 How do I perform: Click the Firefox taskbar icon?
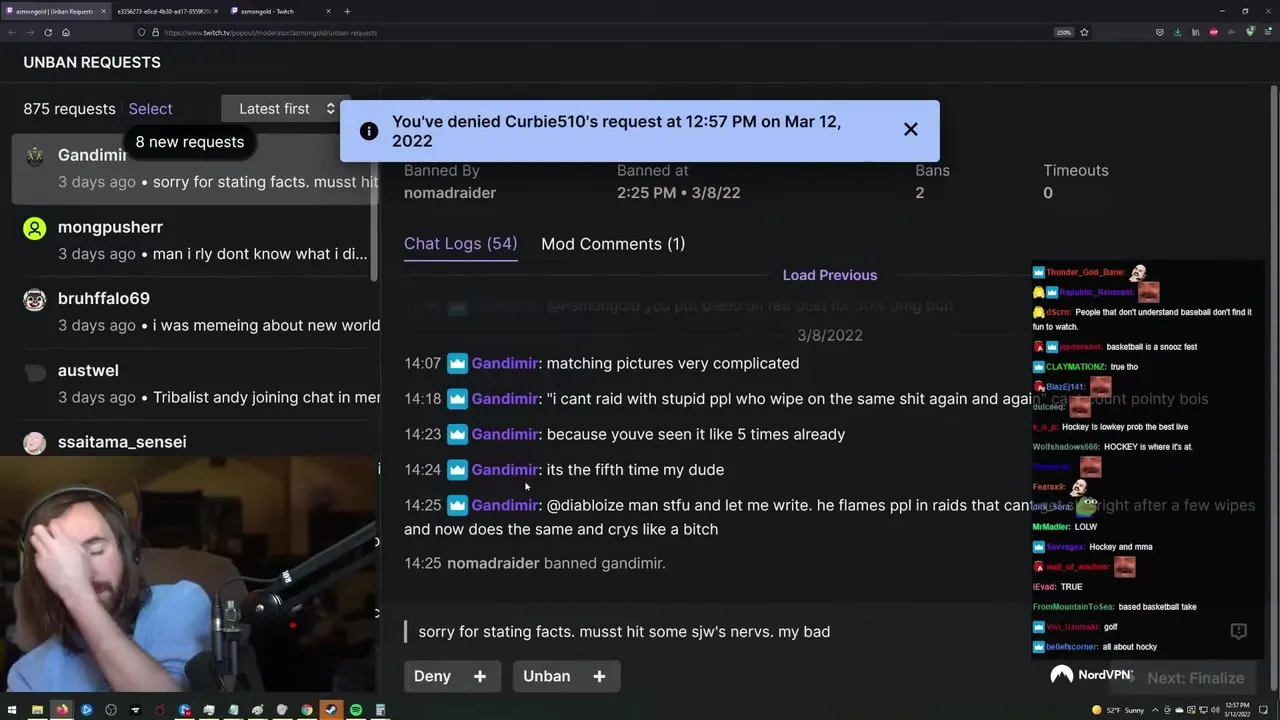tap(62, 710)
